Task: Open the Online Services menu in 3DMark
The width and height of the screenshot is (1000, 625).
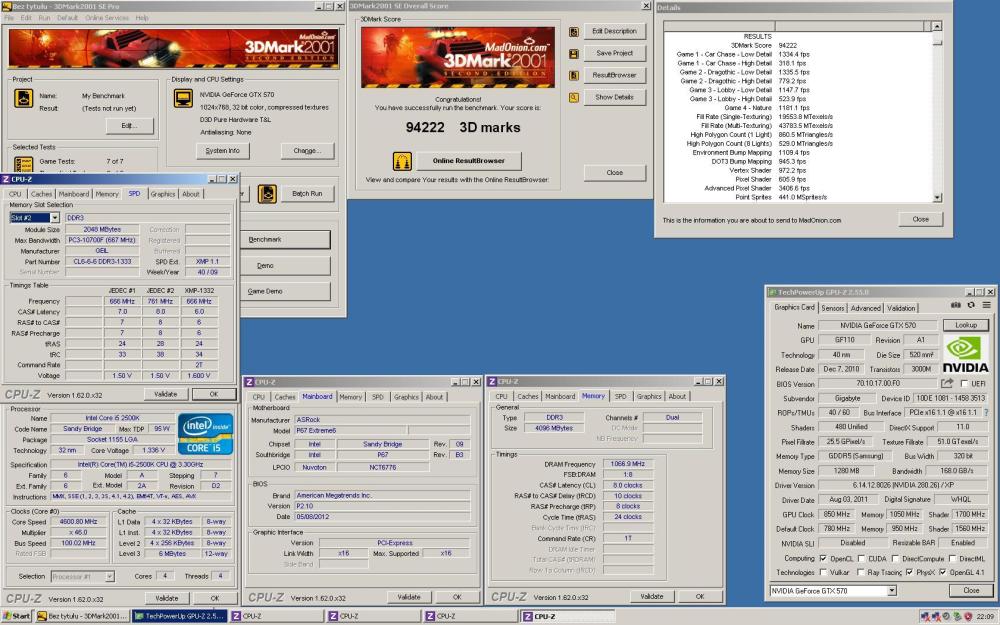Action: point(110,17)
